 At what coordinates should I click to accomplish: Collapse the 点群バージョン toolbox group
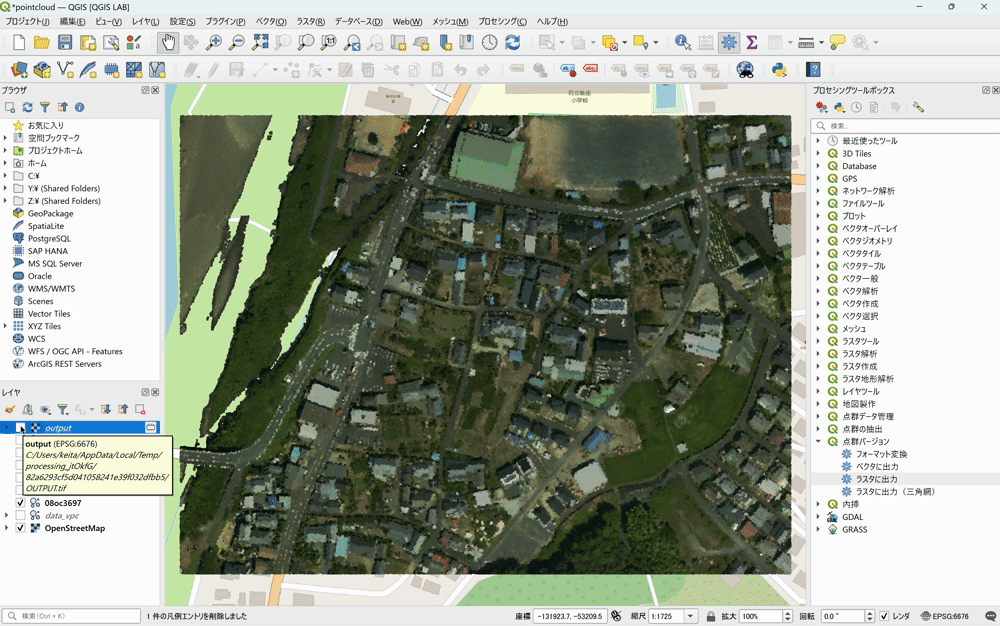click(x=818, y=441)
